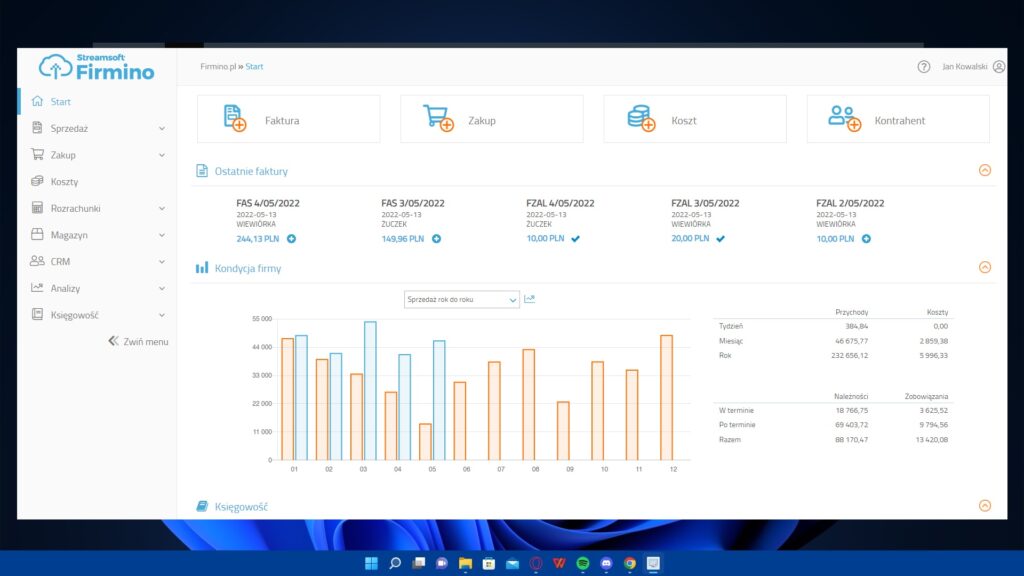This screenshot has height=576, width=1024.
Task: Click the total liabilities value 13 420,08
Action: click(932, 440)
